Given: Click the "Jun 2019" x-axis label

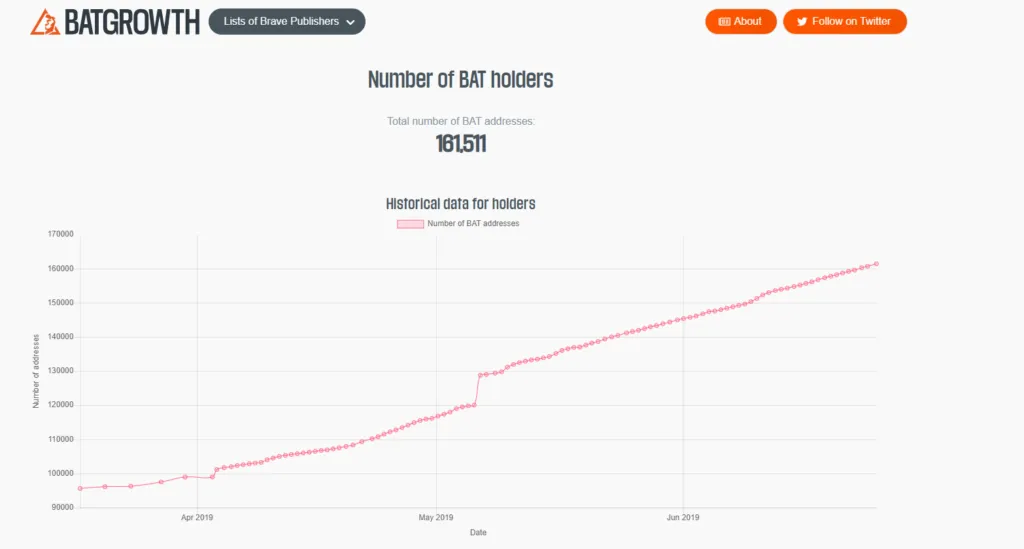Looking at the screenshot, I should (683, 518).
